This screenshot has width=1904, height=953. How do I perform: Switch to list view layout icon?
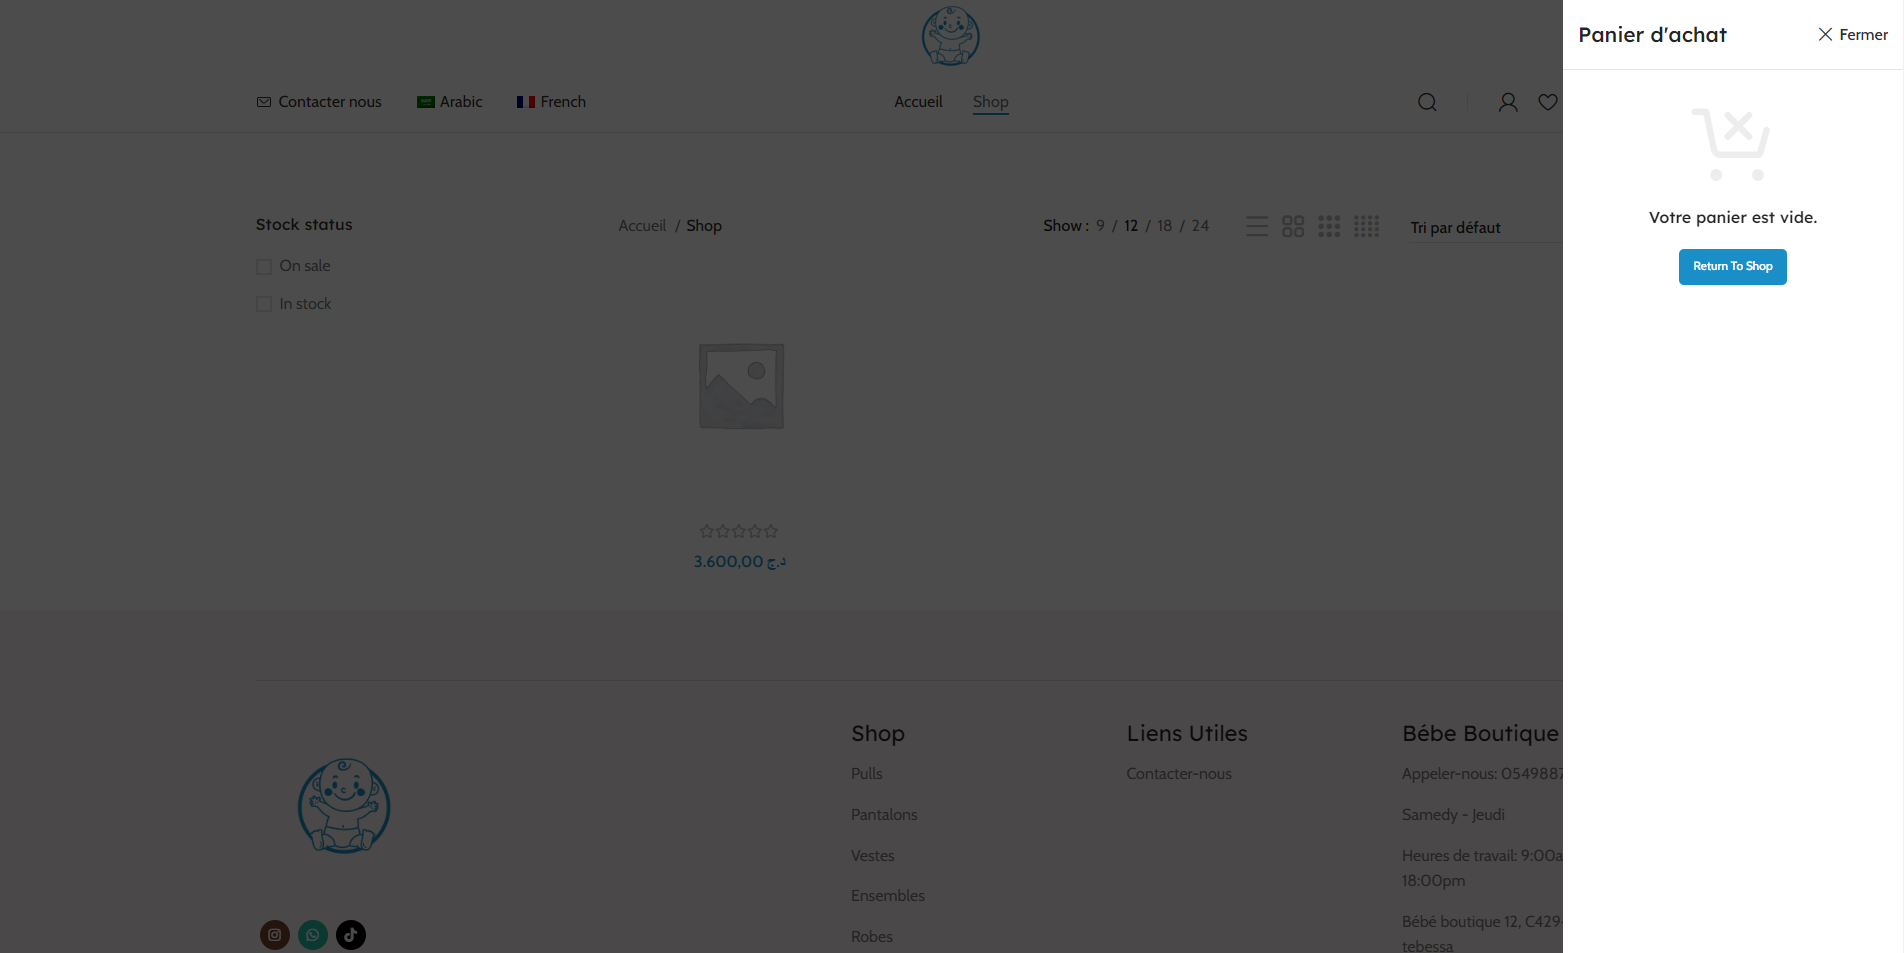[1257, 227]
